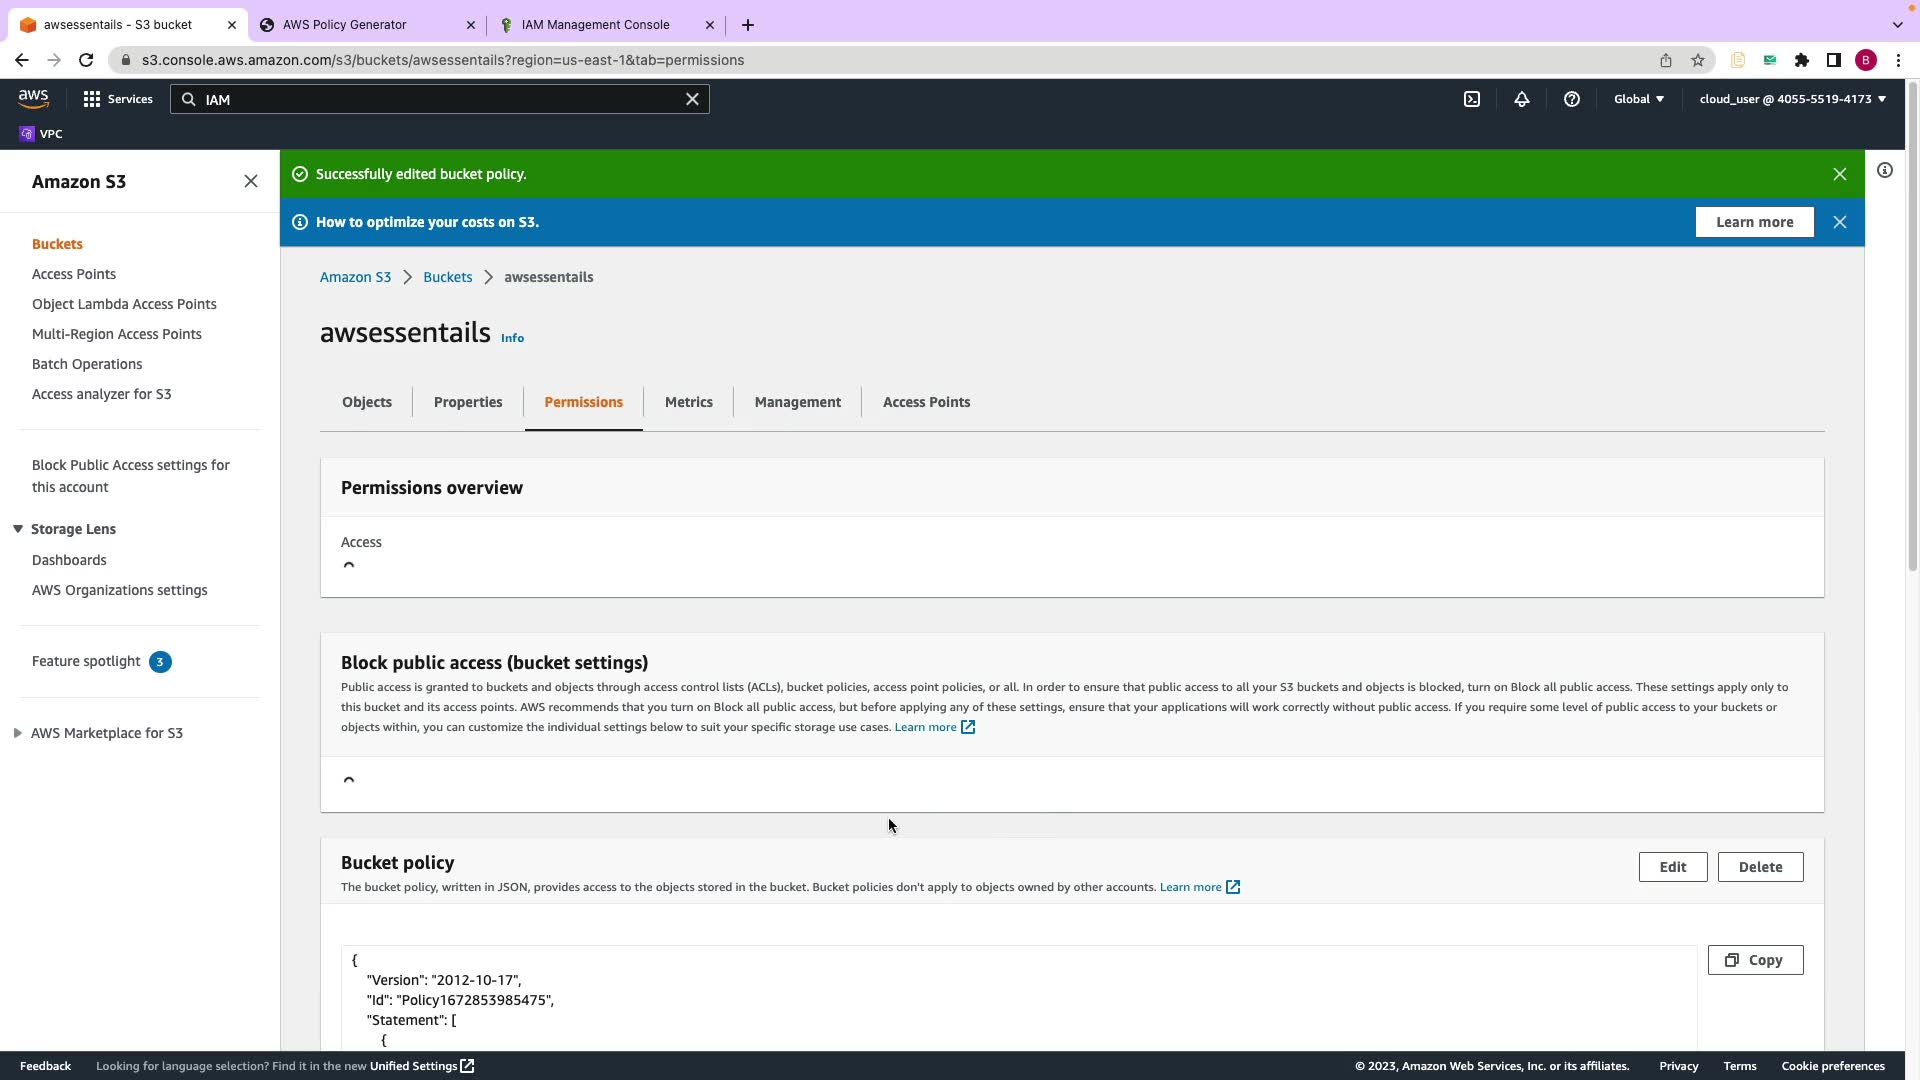The height and width of the screenshot is (1080, 1920).
Task: Collapse the Storage Lens section
Action: 18,529
